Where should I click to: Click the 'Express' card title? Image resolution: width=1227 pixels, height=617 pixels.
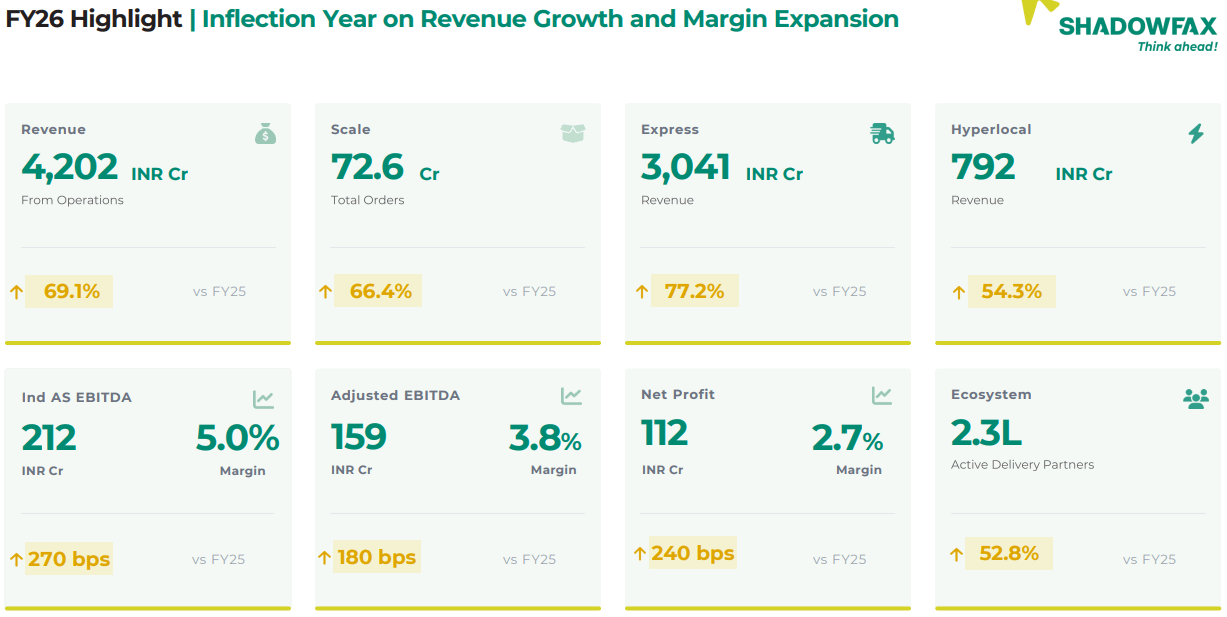click(670, 130)
